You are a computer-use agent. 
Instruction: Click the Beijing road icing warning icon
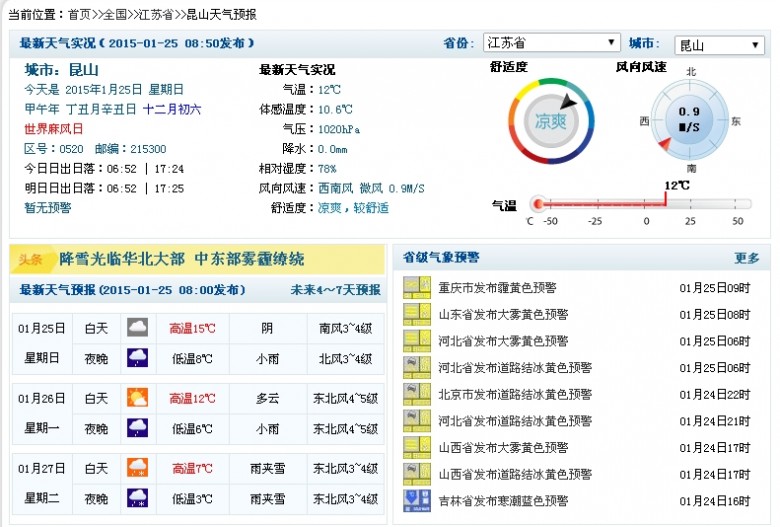[416, 394]
